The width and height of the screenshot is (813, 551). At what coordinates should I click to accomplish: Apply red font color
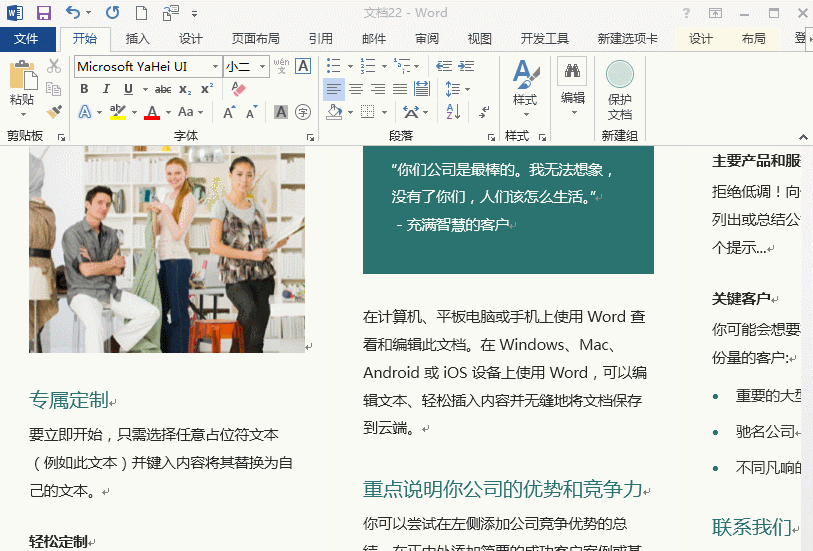tap(152, 112)
